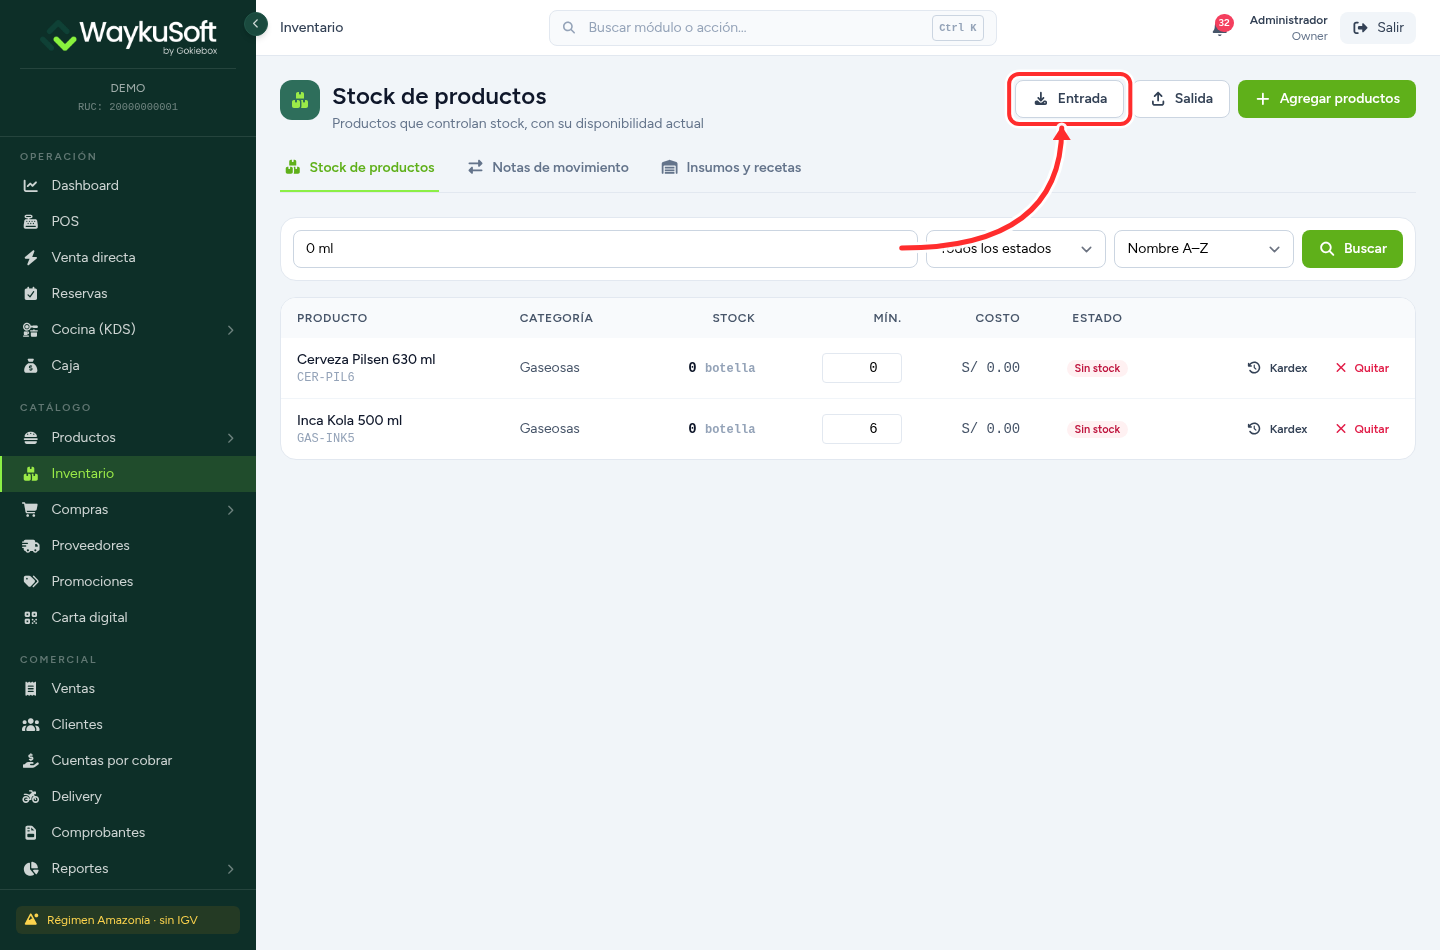The image size is (1440, 950).
Task: Open Kardex for Inca Kola 500 ml
Action: point(1277,429)
